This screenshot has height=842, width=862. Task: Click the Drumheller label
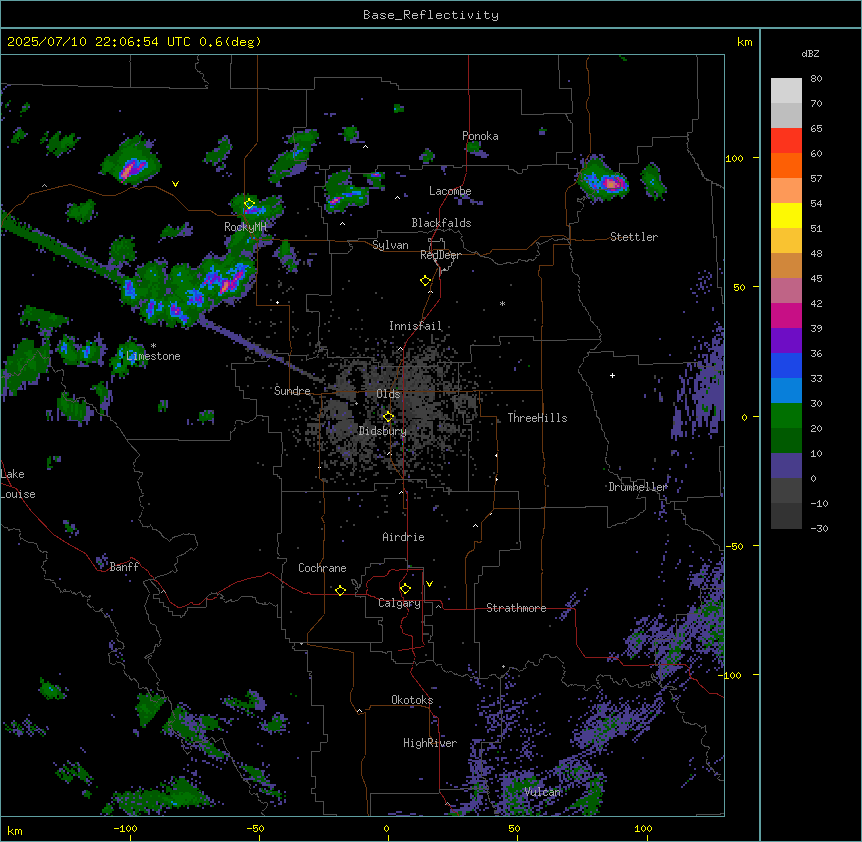pyautogui.click(x=638, y=487)
